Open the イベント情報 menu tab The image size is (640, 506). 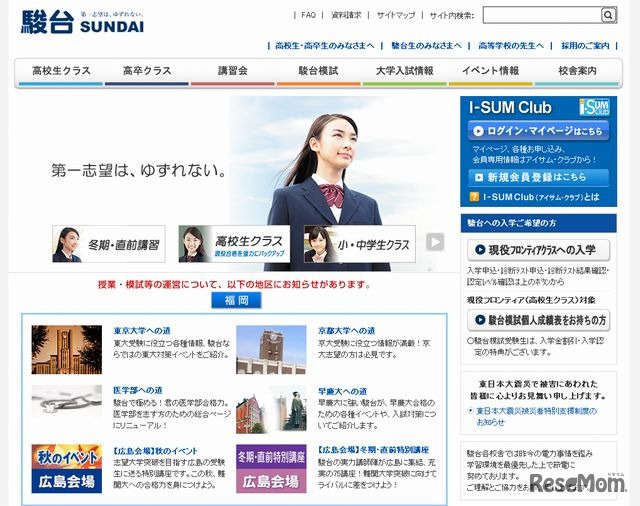(491, 72)
